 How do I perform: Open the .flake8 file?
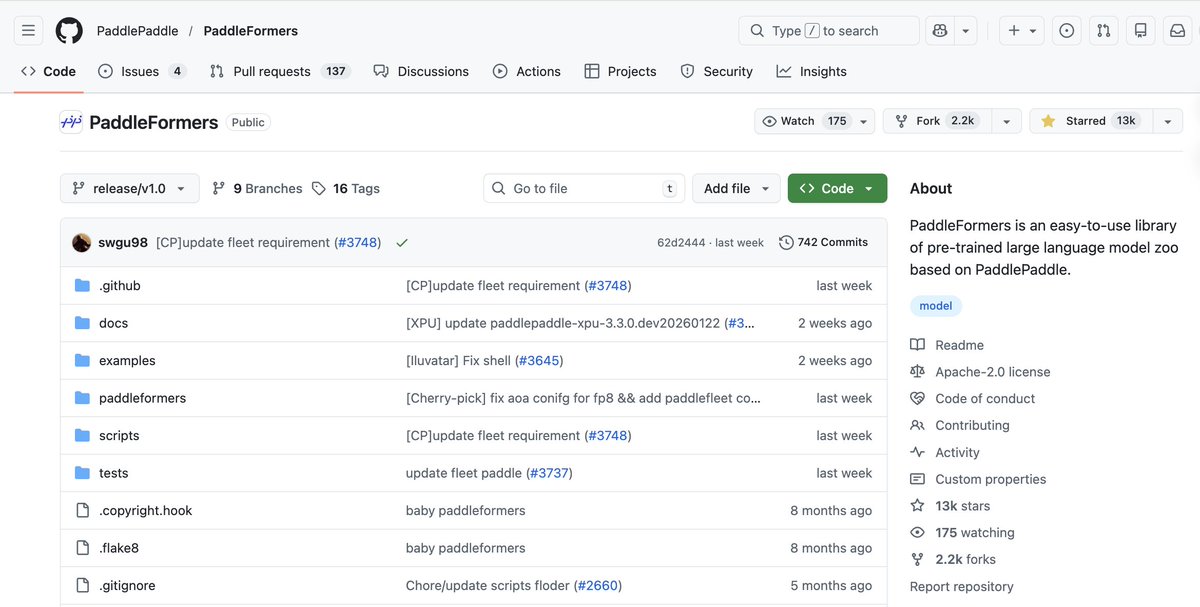[x=119, y=548]
